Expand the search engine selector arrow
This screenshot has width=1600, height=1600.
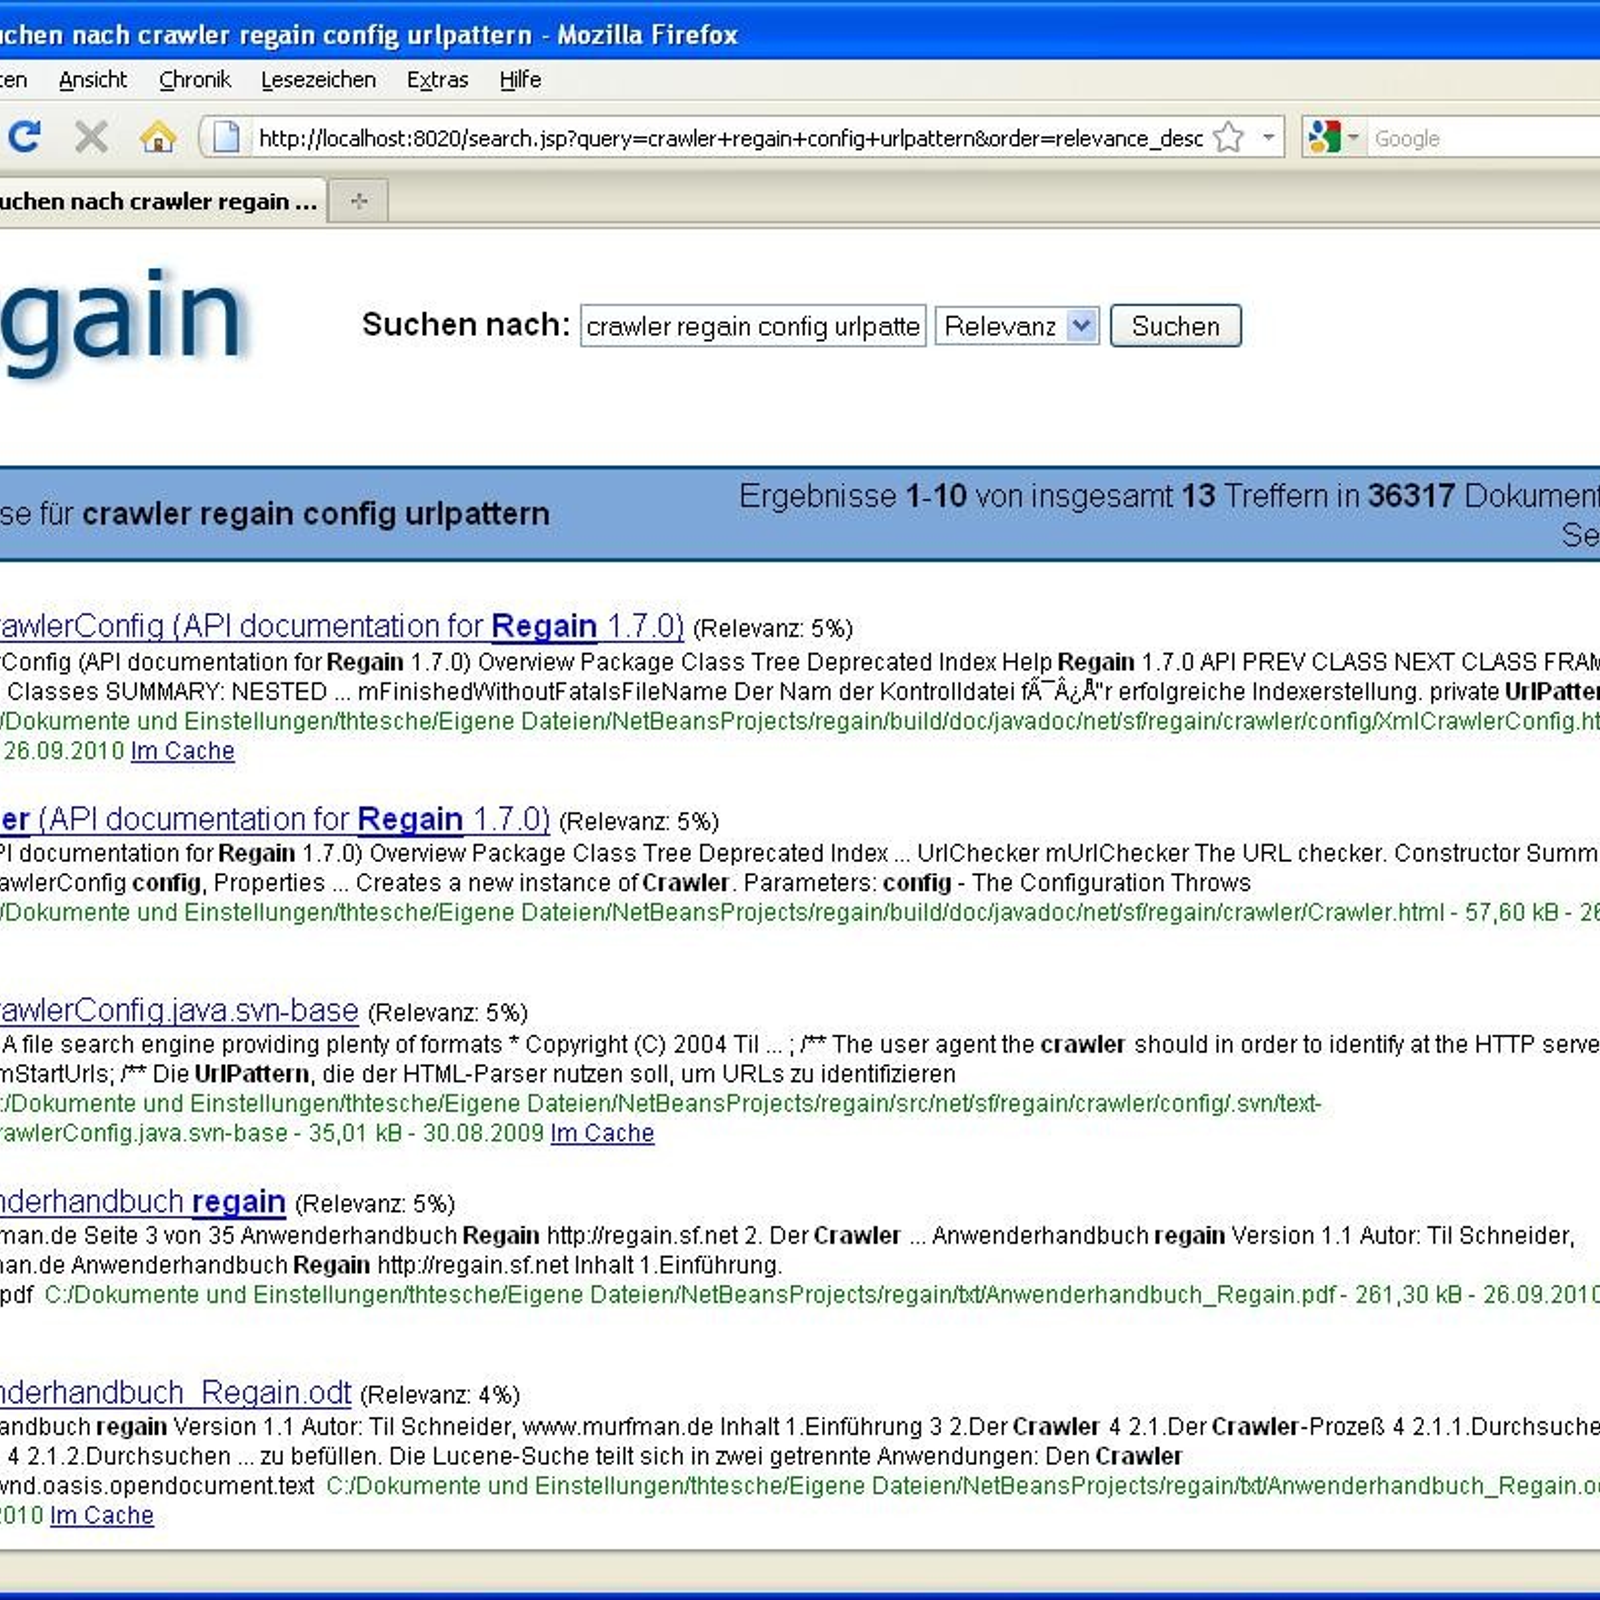click(1352, 137)
